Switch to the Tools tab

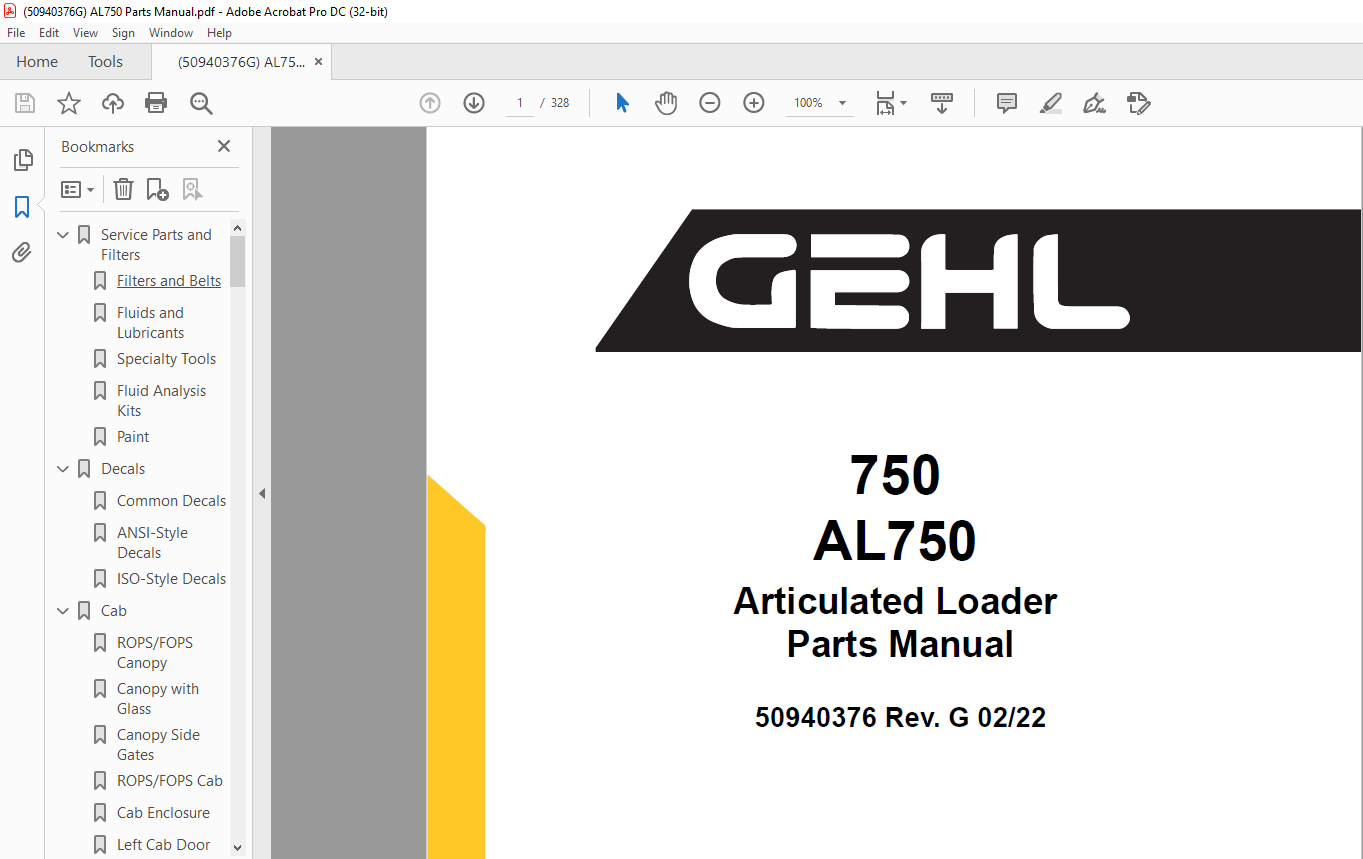pyautogui.click(x=105, y=62)
